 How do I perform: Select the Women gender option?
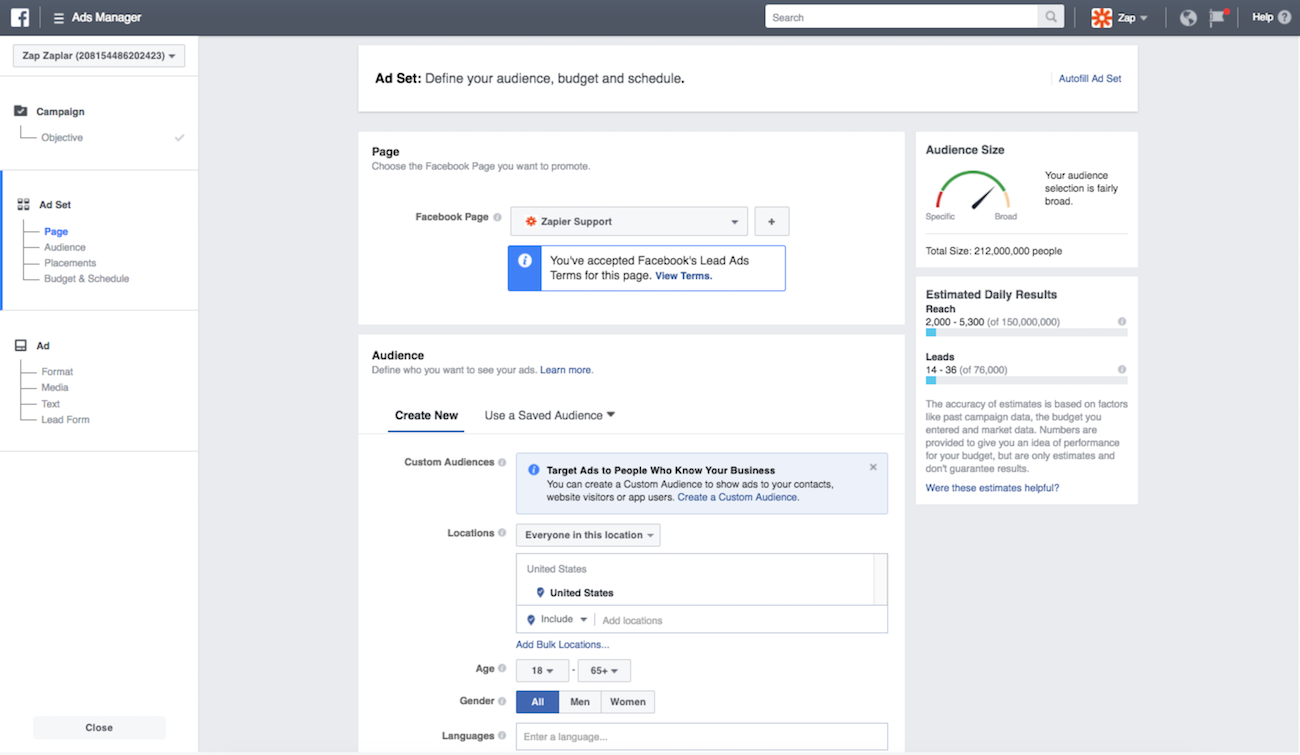coord(627,702)
